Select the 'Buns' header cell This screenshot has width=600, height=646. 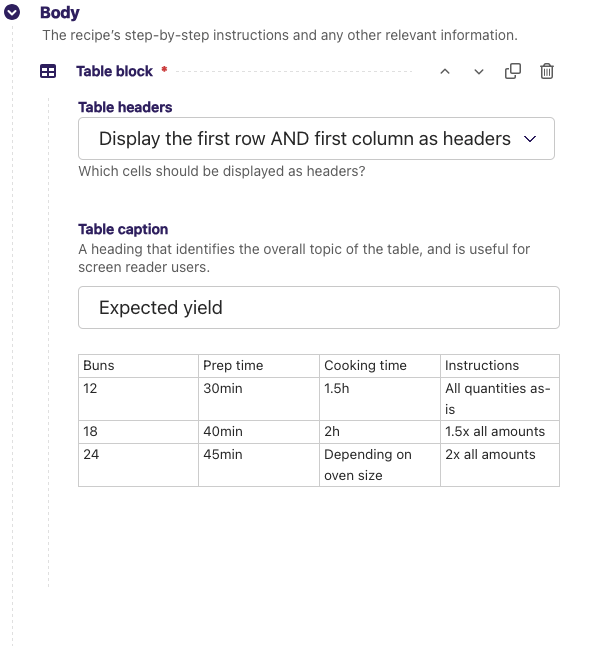(x=138, y=366)
